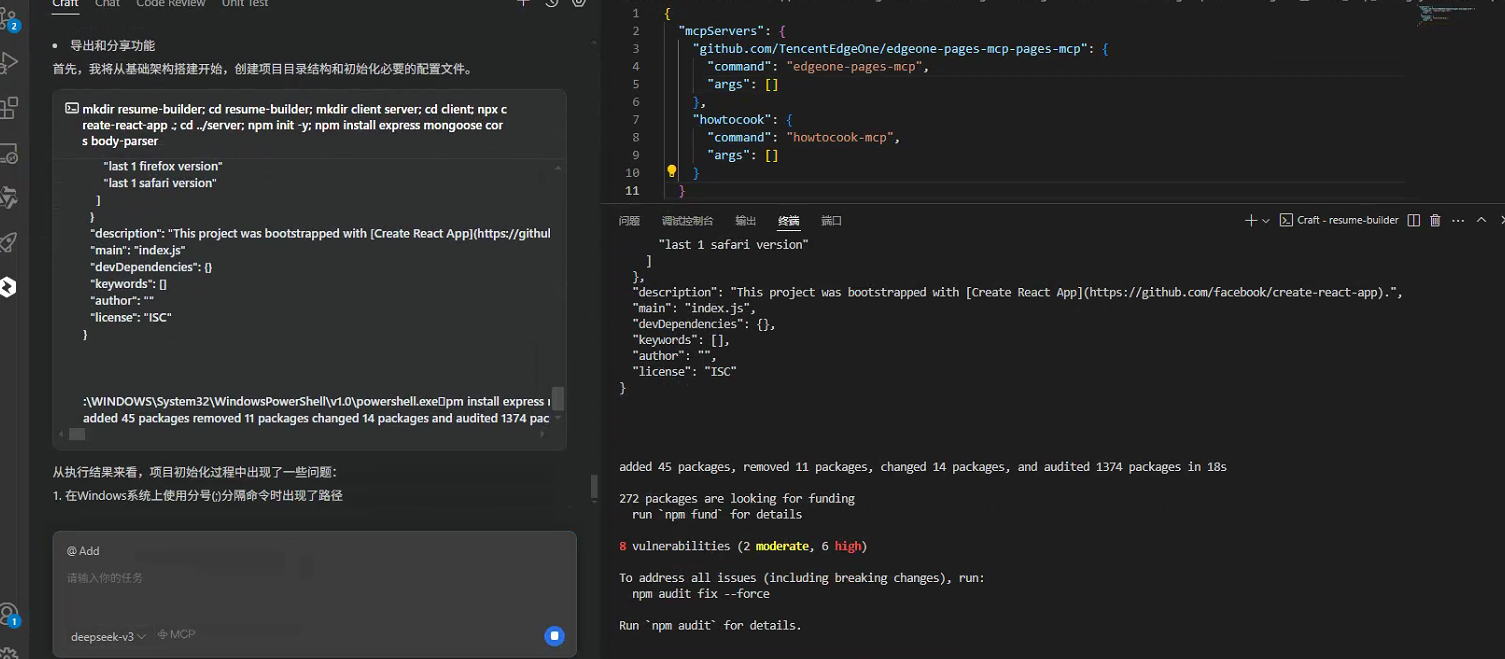Viewport: 1505px width, 659px height.
Task: Create a new terminal with plus icon
Action: tap(1250, 220)
